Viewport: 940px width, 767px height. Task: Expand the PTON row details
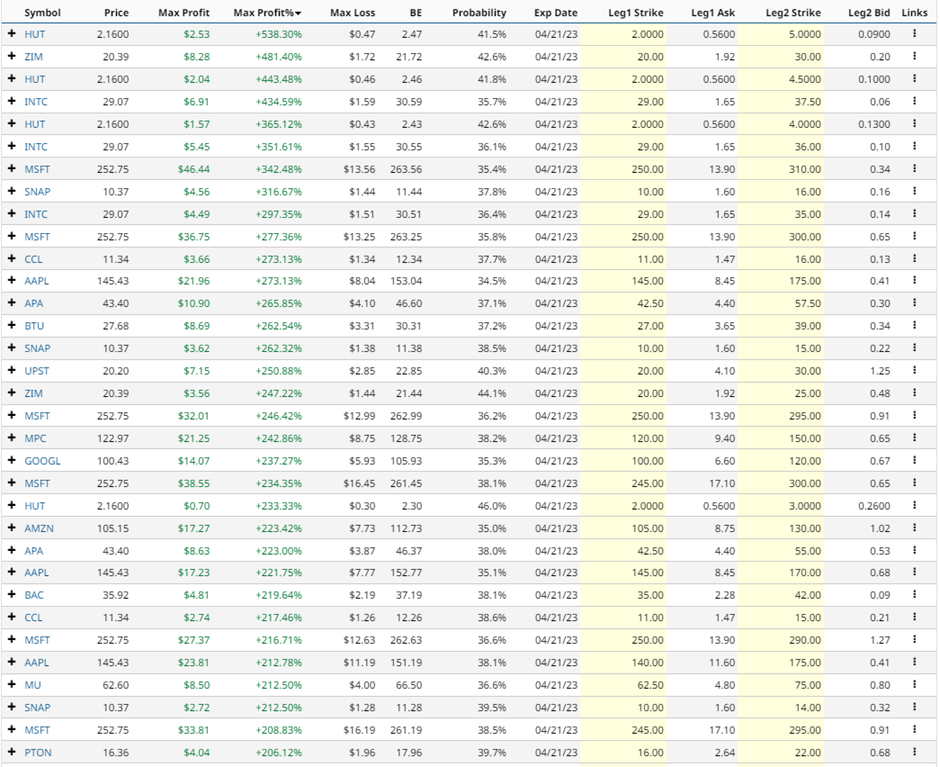11,751
